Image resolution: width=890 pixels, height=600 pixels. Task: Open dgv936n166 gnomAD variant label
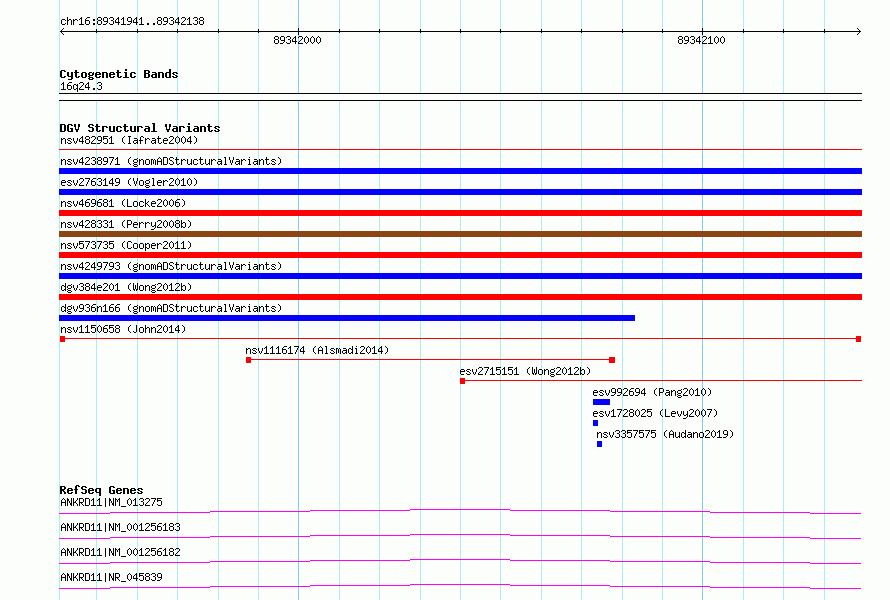point(171,308)
